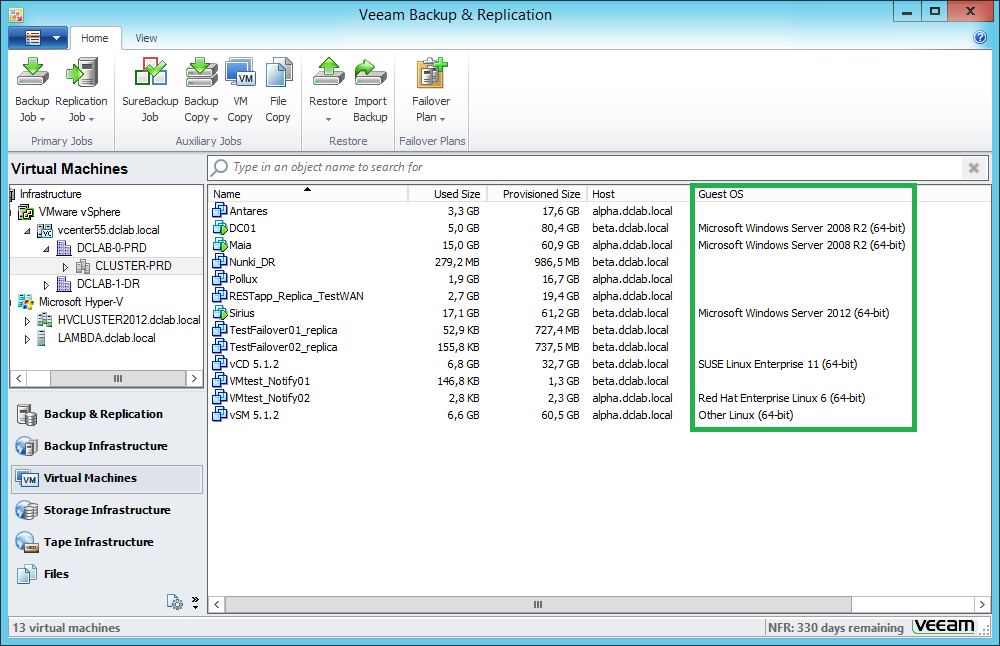Collapse the DCLAB-0-PRD datacenter node
Image resolution: width=1000 pixels, height=646 pixels.
(x=46, y=249)
